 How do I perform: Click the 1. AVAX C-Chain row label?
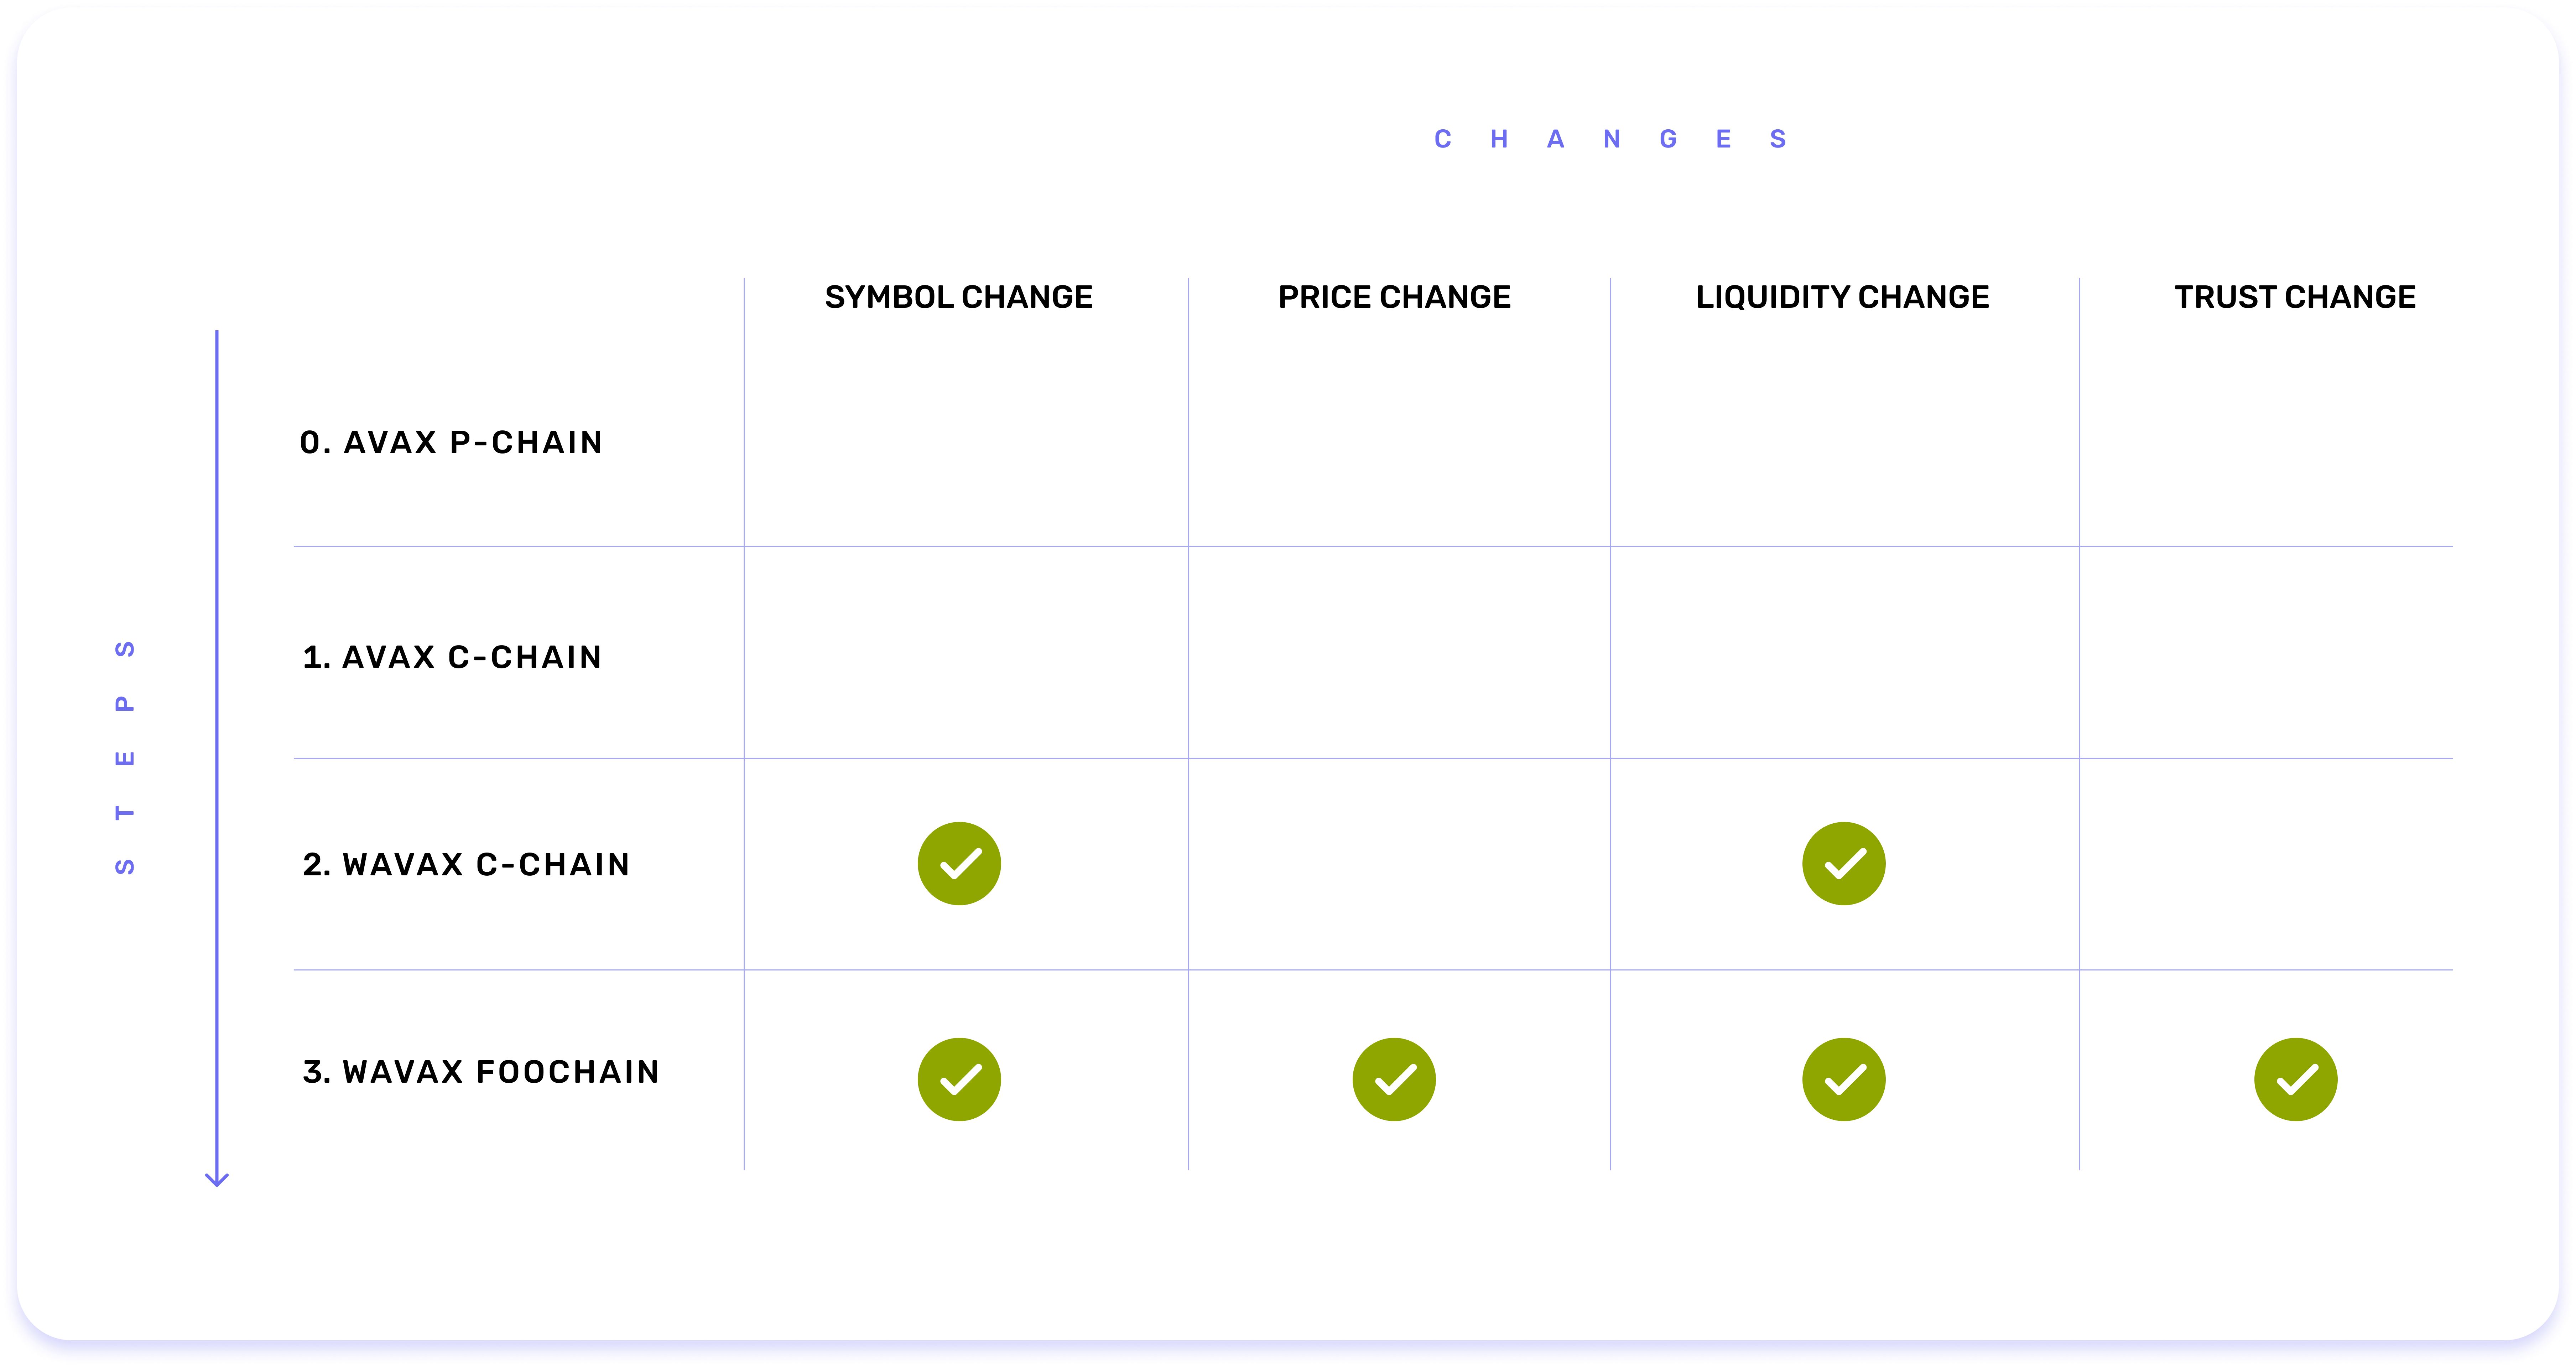pyautogui.click(x=452, y=657)
